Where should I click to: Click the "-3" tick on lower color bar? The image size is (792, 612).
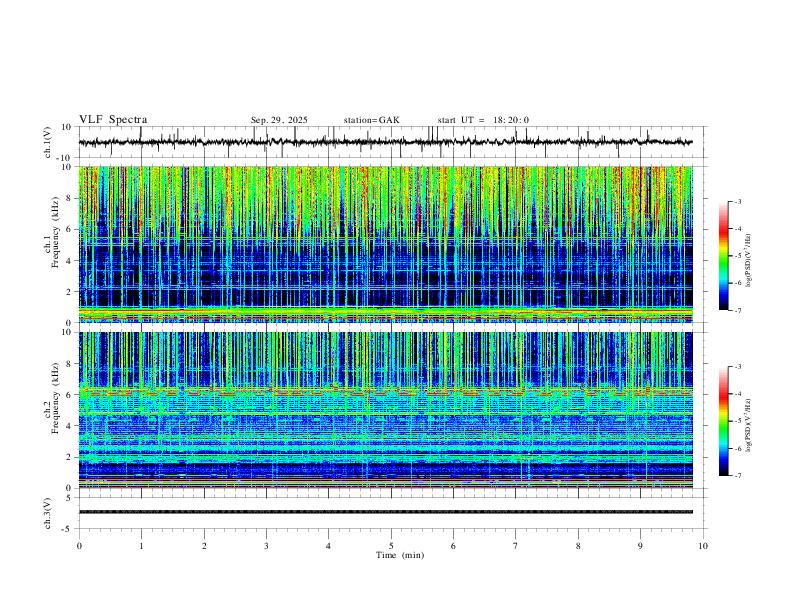pyautogui.click(x=737, y=367)
